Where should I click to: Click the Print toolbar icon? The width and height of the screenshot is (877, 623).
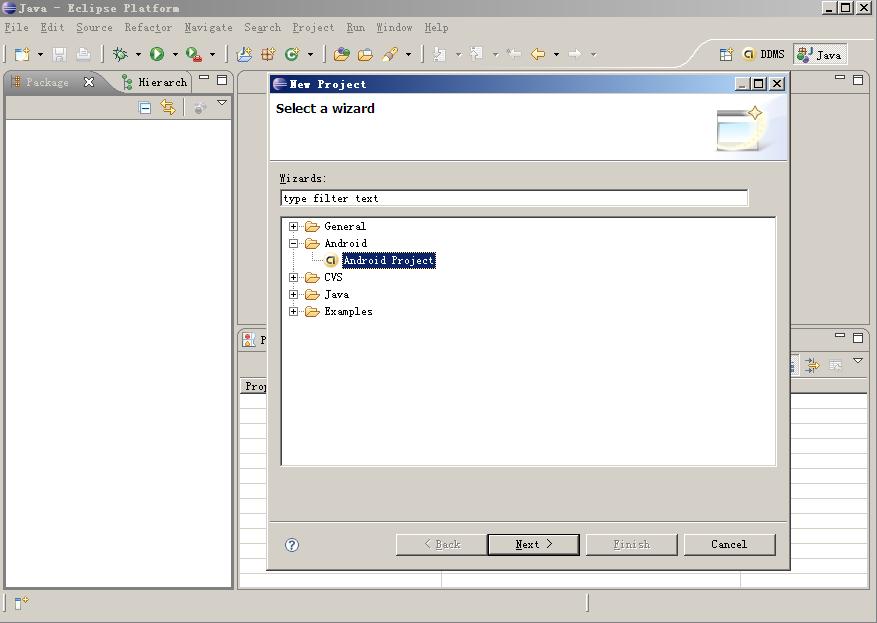point(83,54)
